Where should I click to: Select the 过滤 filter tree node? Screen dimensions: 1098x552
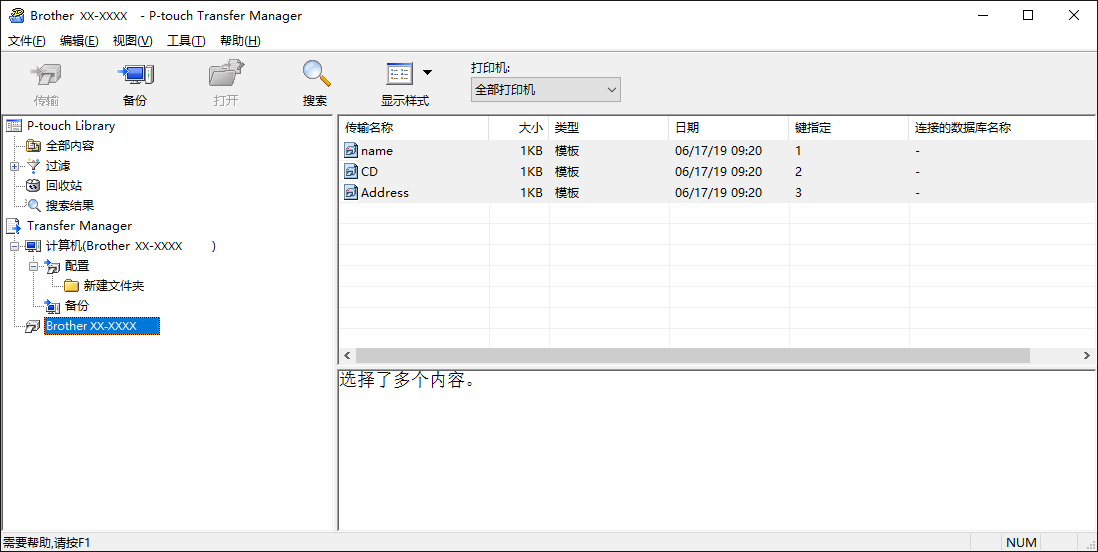[58, 166]
